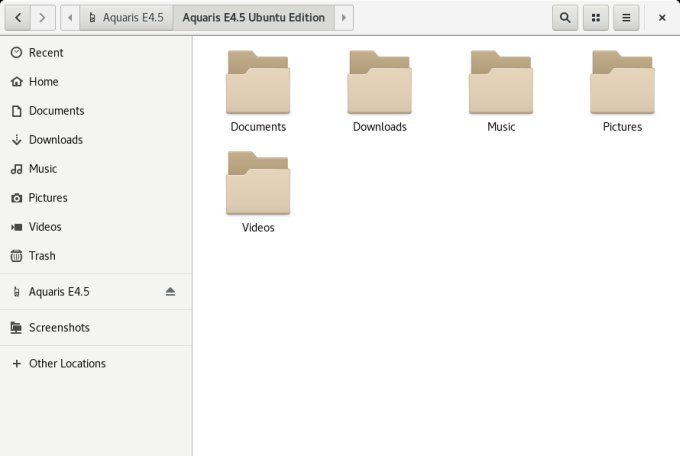Select Aquaris E4.5 Ubuntu Edition path segment
Viewport: 680px width, 456px height.
(x=254, y=18)
